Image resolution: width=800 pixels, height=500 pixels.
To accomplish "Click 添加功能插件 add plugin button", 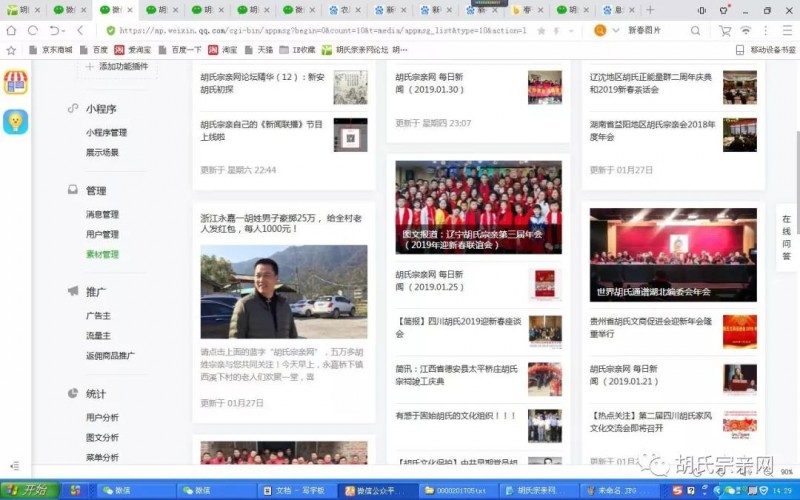I will point(118,67).
